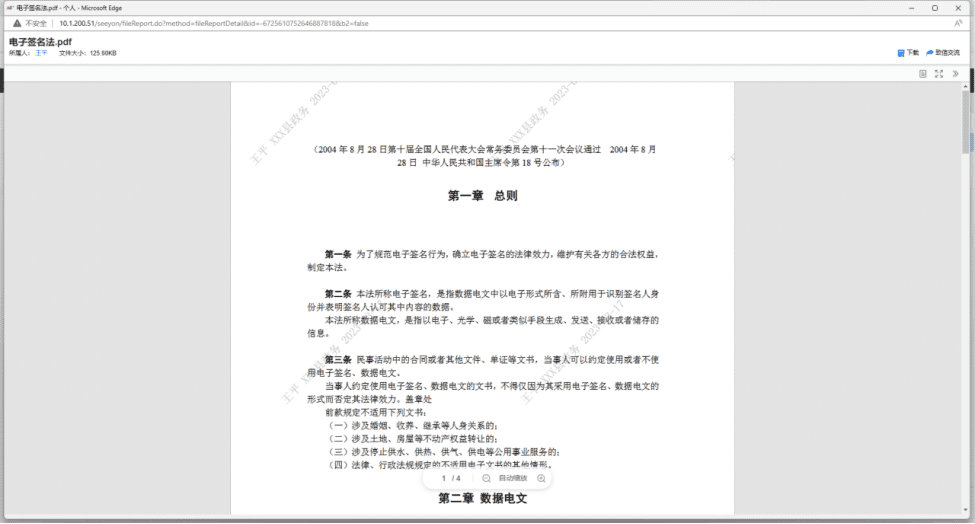This screenshot has height=524, width=975.
Task: Click item (三) 涉及停止供水、供热
Action: pos(443,452)
